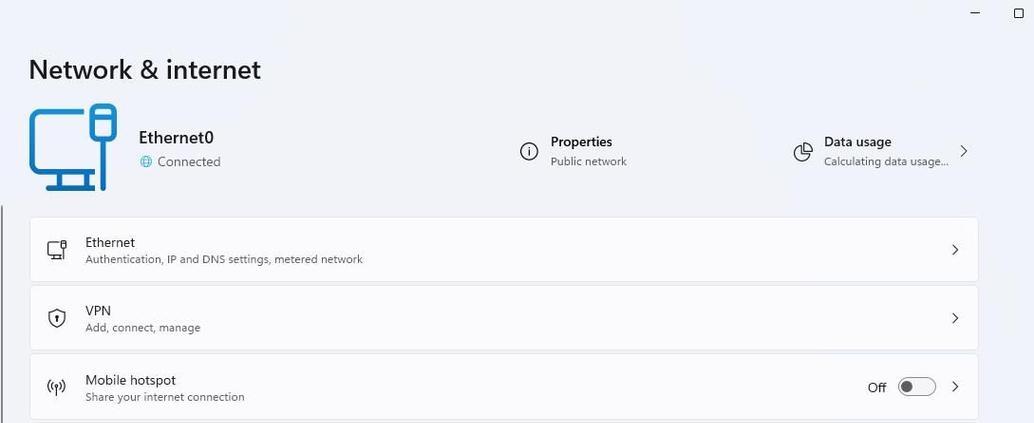The image size is (1034, 423).
Task: Open the Ethernet settings item
Action: tap(504, 250)
